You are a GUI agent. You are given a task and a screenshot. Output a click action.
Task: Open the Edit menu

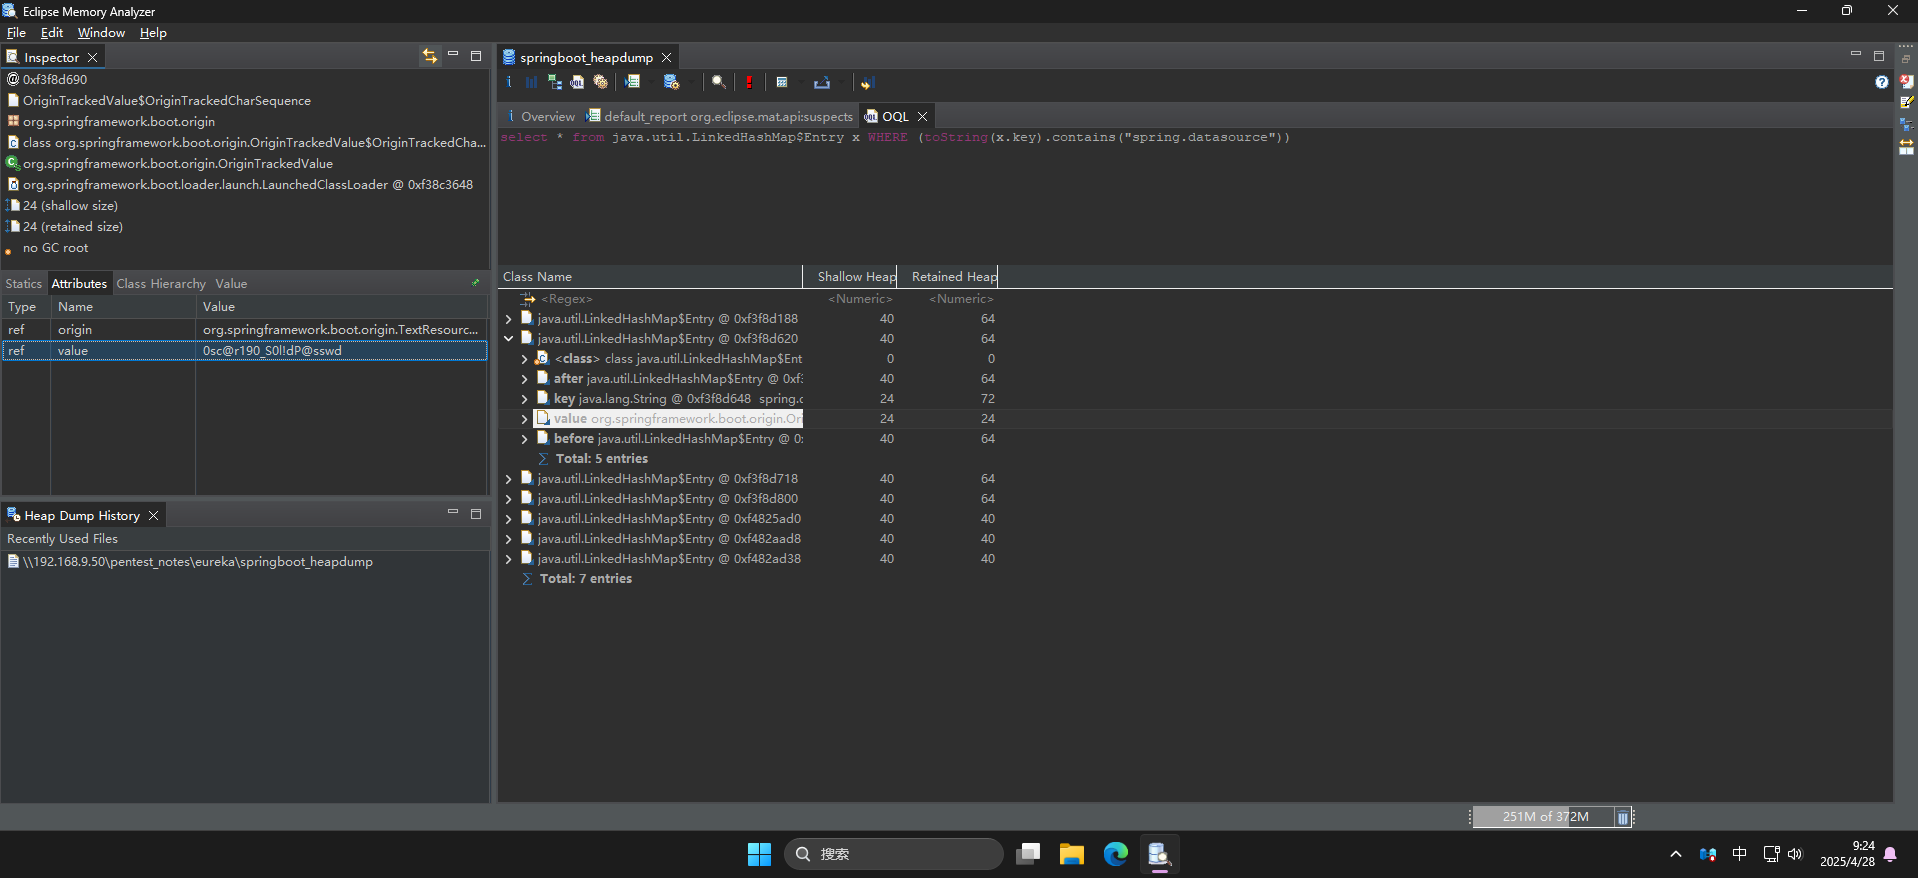click(52, 33)
